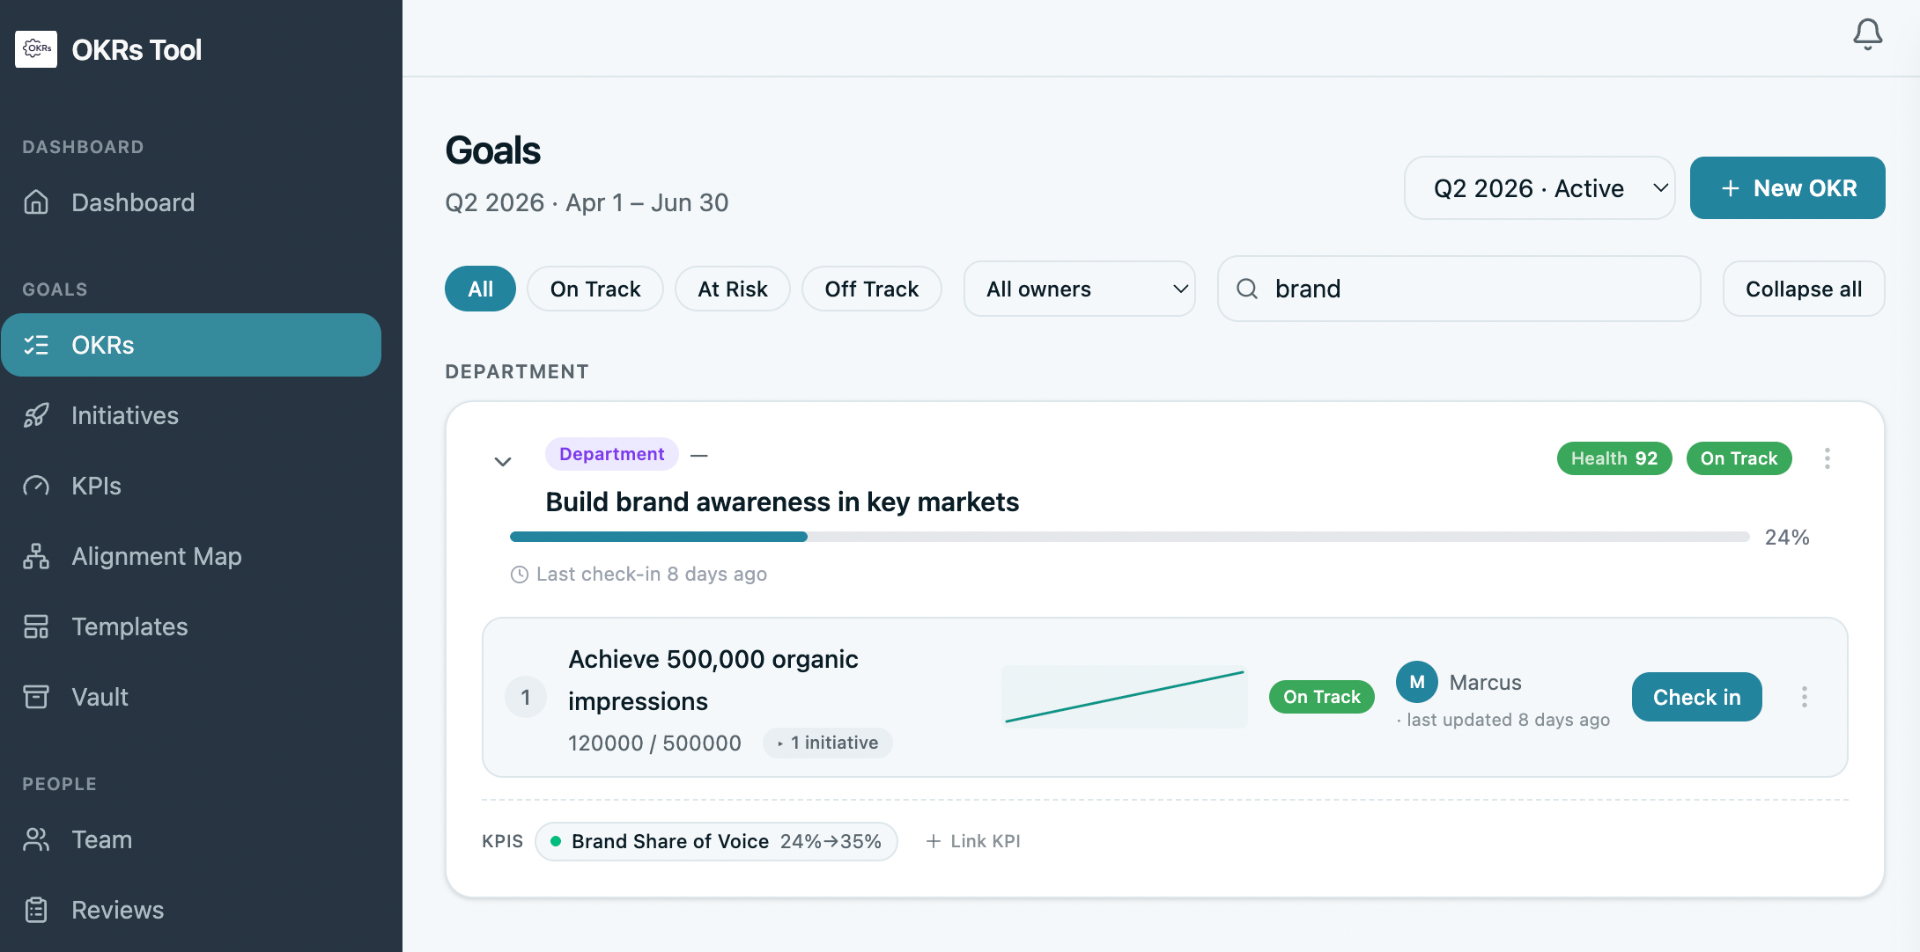1920x952 pixels.
Task: Filter goals by Off Track status
Action: tap(871, 288)
